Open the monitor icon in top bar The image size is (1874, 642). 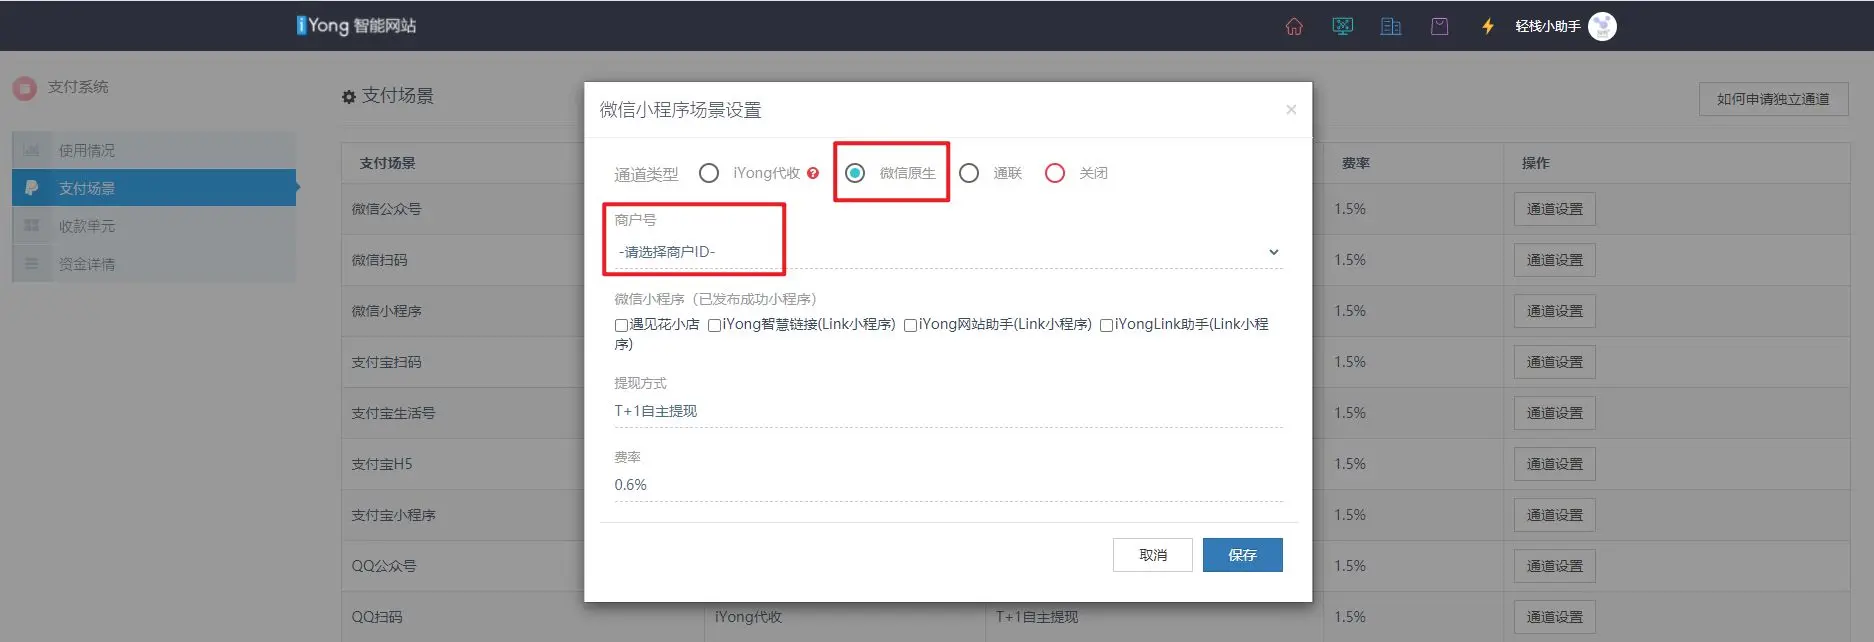[1342, 27]
